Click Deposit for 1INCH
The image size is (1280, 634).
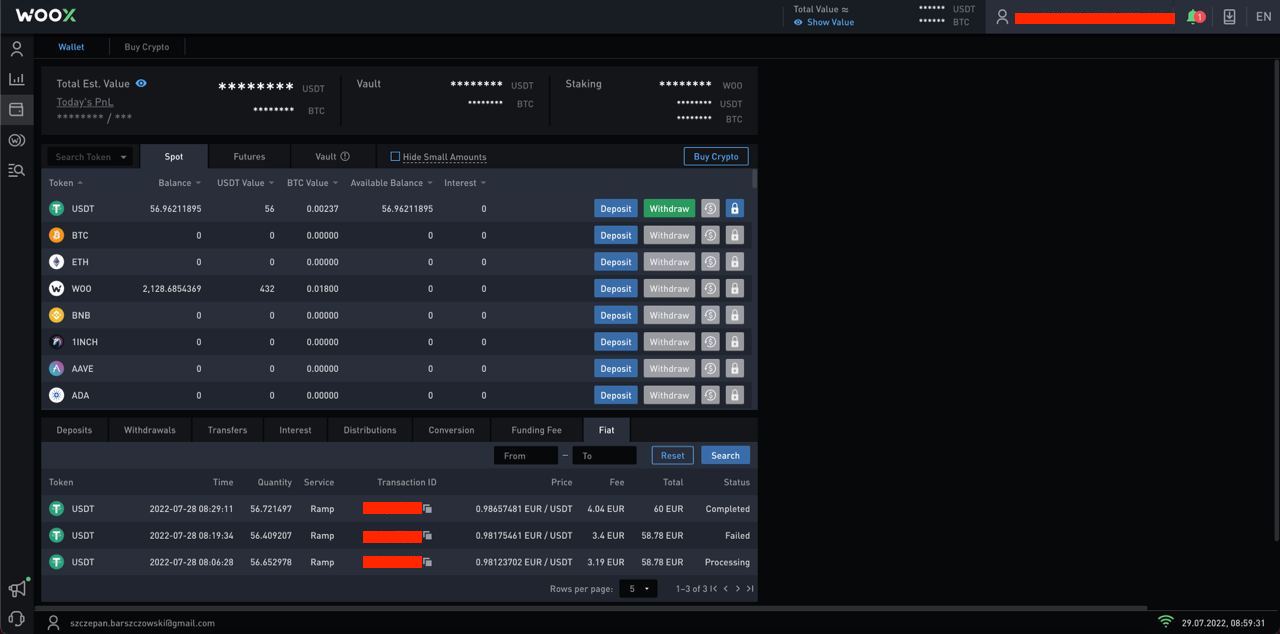616,342
